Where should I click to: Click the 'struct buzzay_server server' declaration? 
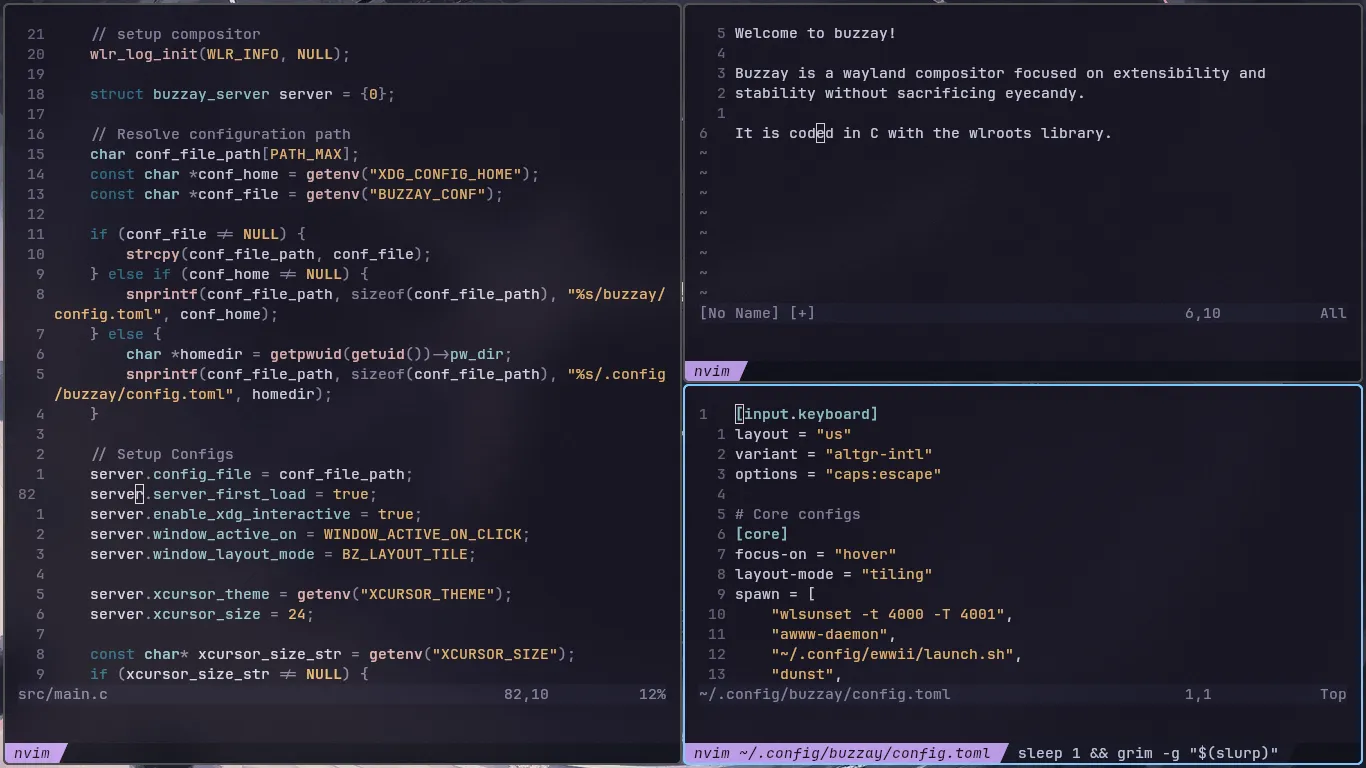coord(243,94)
